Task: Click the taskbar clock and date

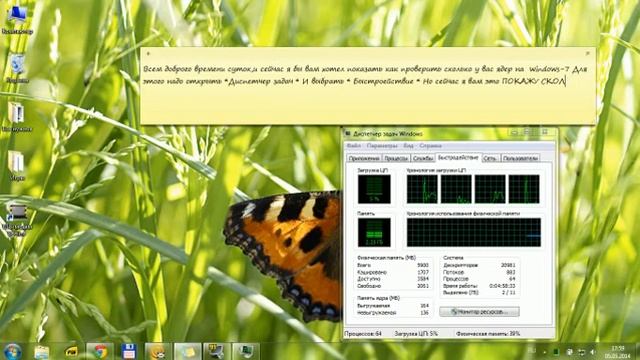Action: [x=618, y=351]
